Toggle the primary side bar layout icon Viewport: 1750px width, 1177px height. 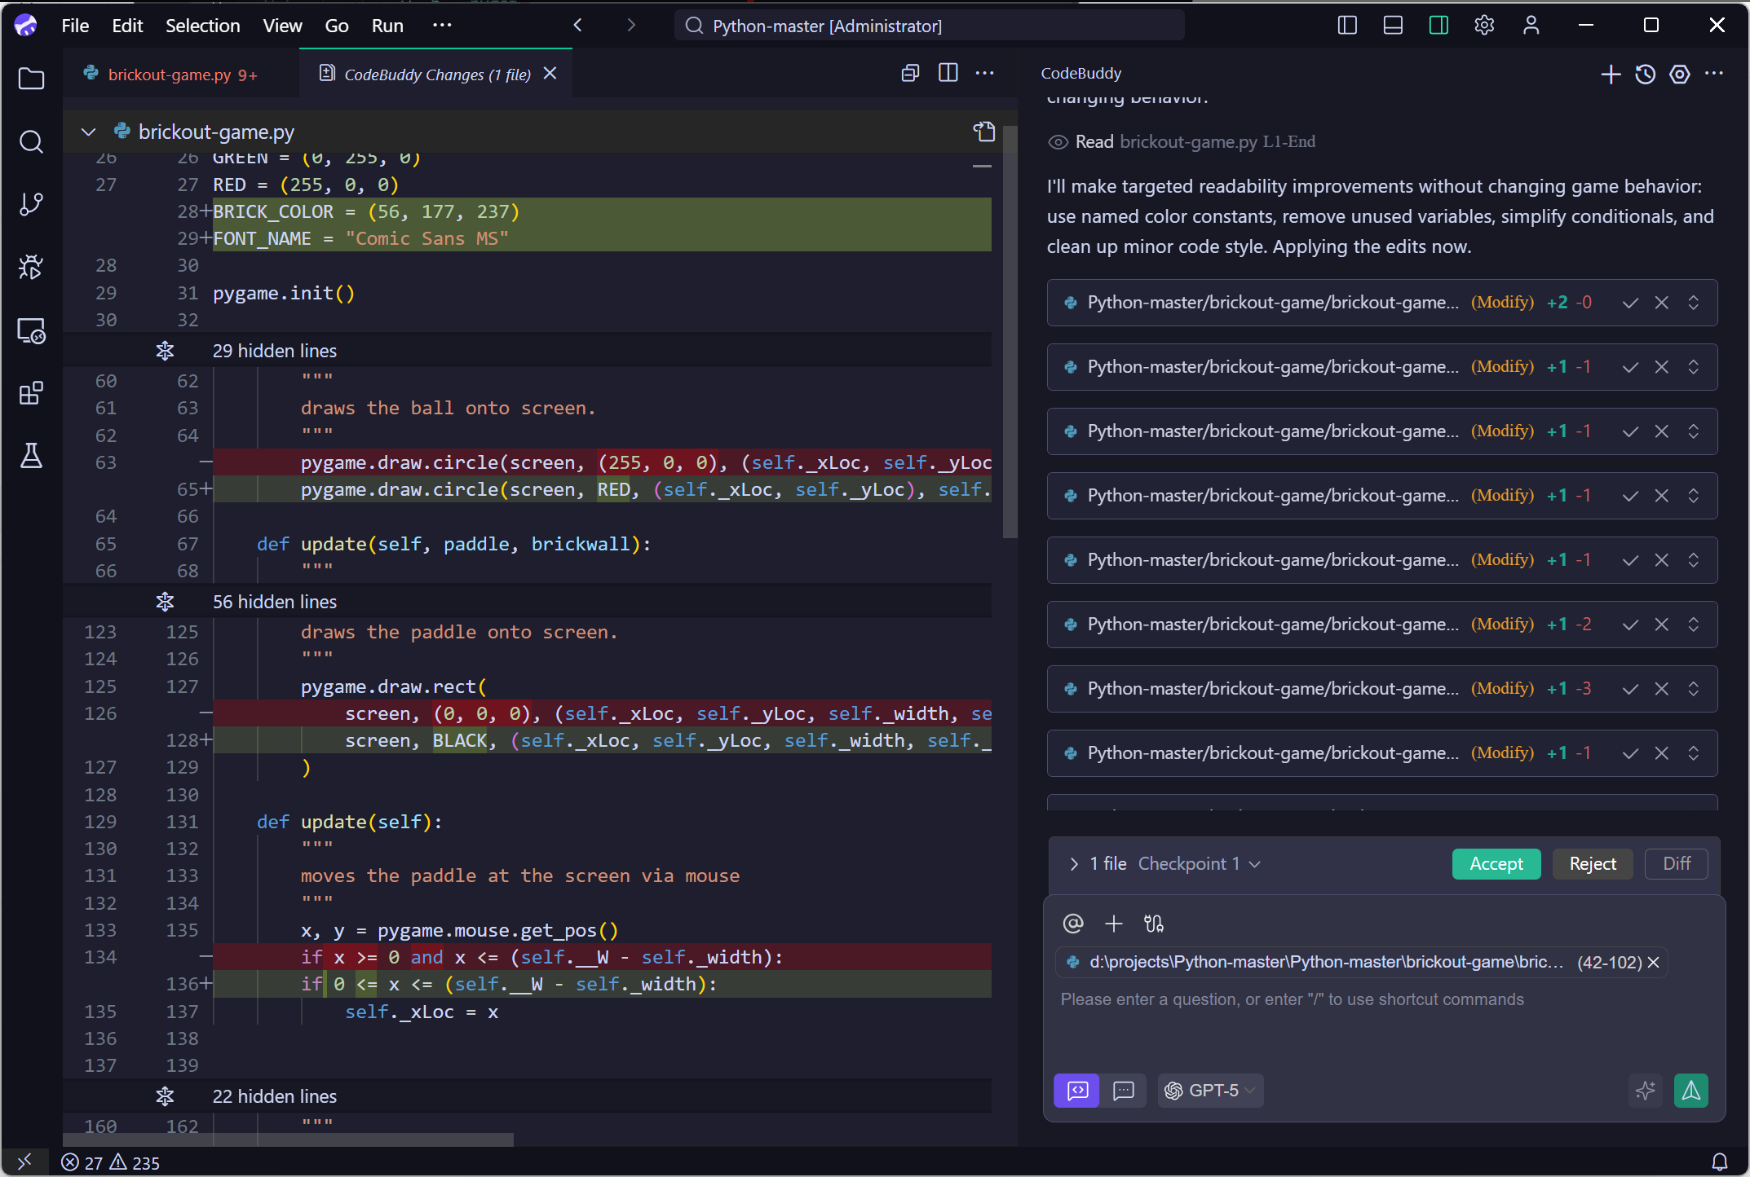pos(1347,26)
